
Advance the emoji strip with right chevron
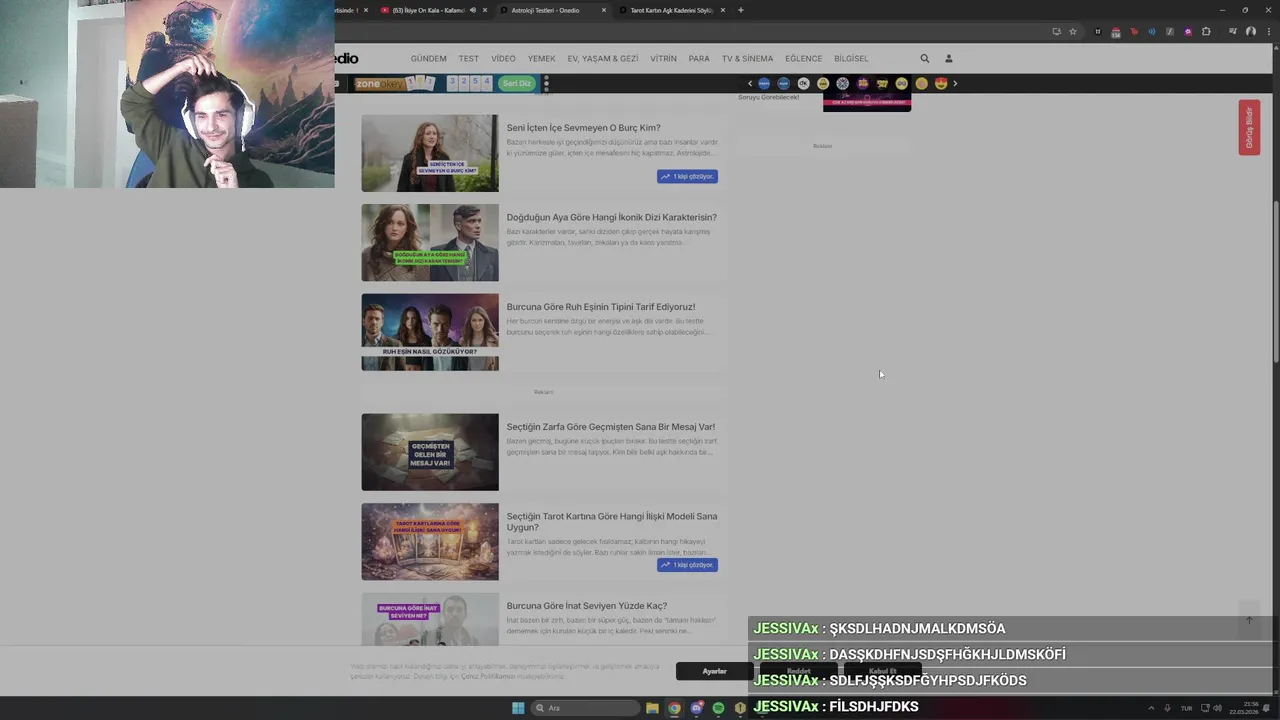(x=955, y=84)
